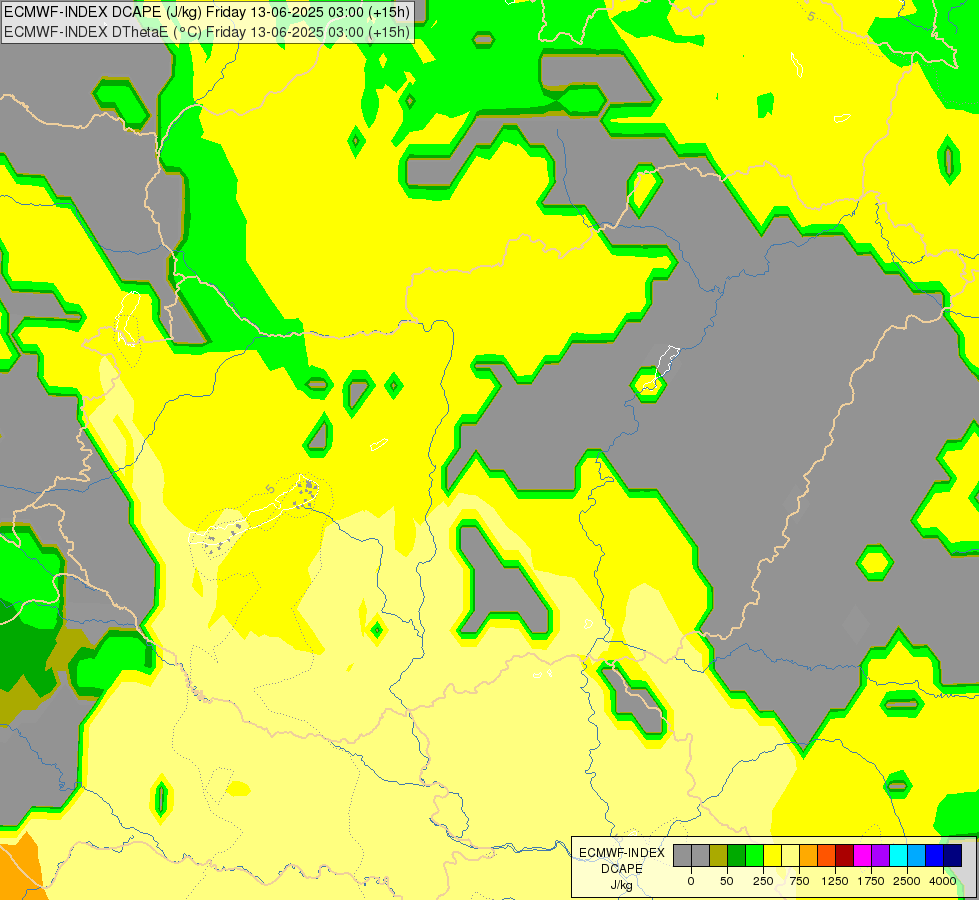This screenshot has height=900, width=979.
Task: Select the navy legend swatch
Action: pos(952,855)
